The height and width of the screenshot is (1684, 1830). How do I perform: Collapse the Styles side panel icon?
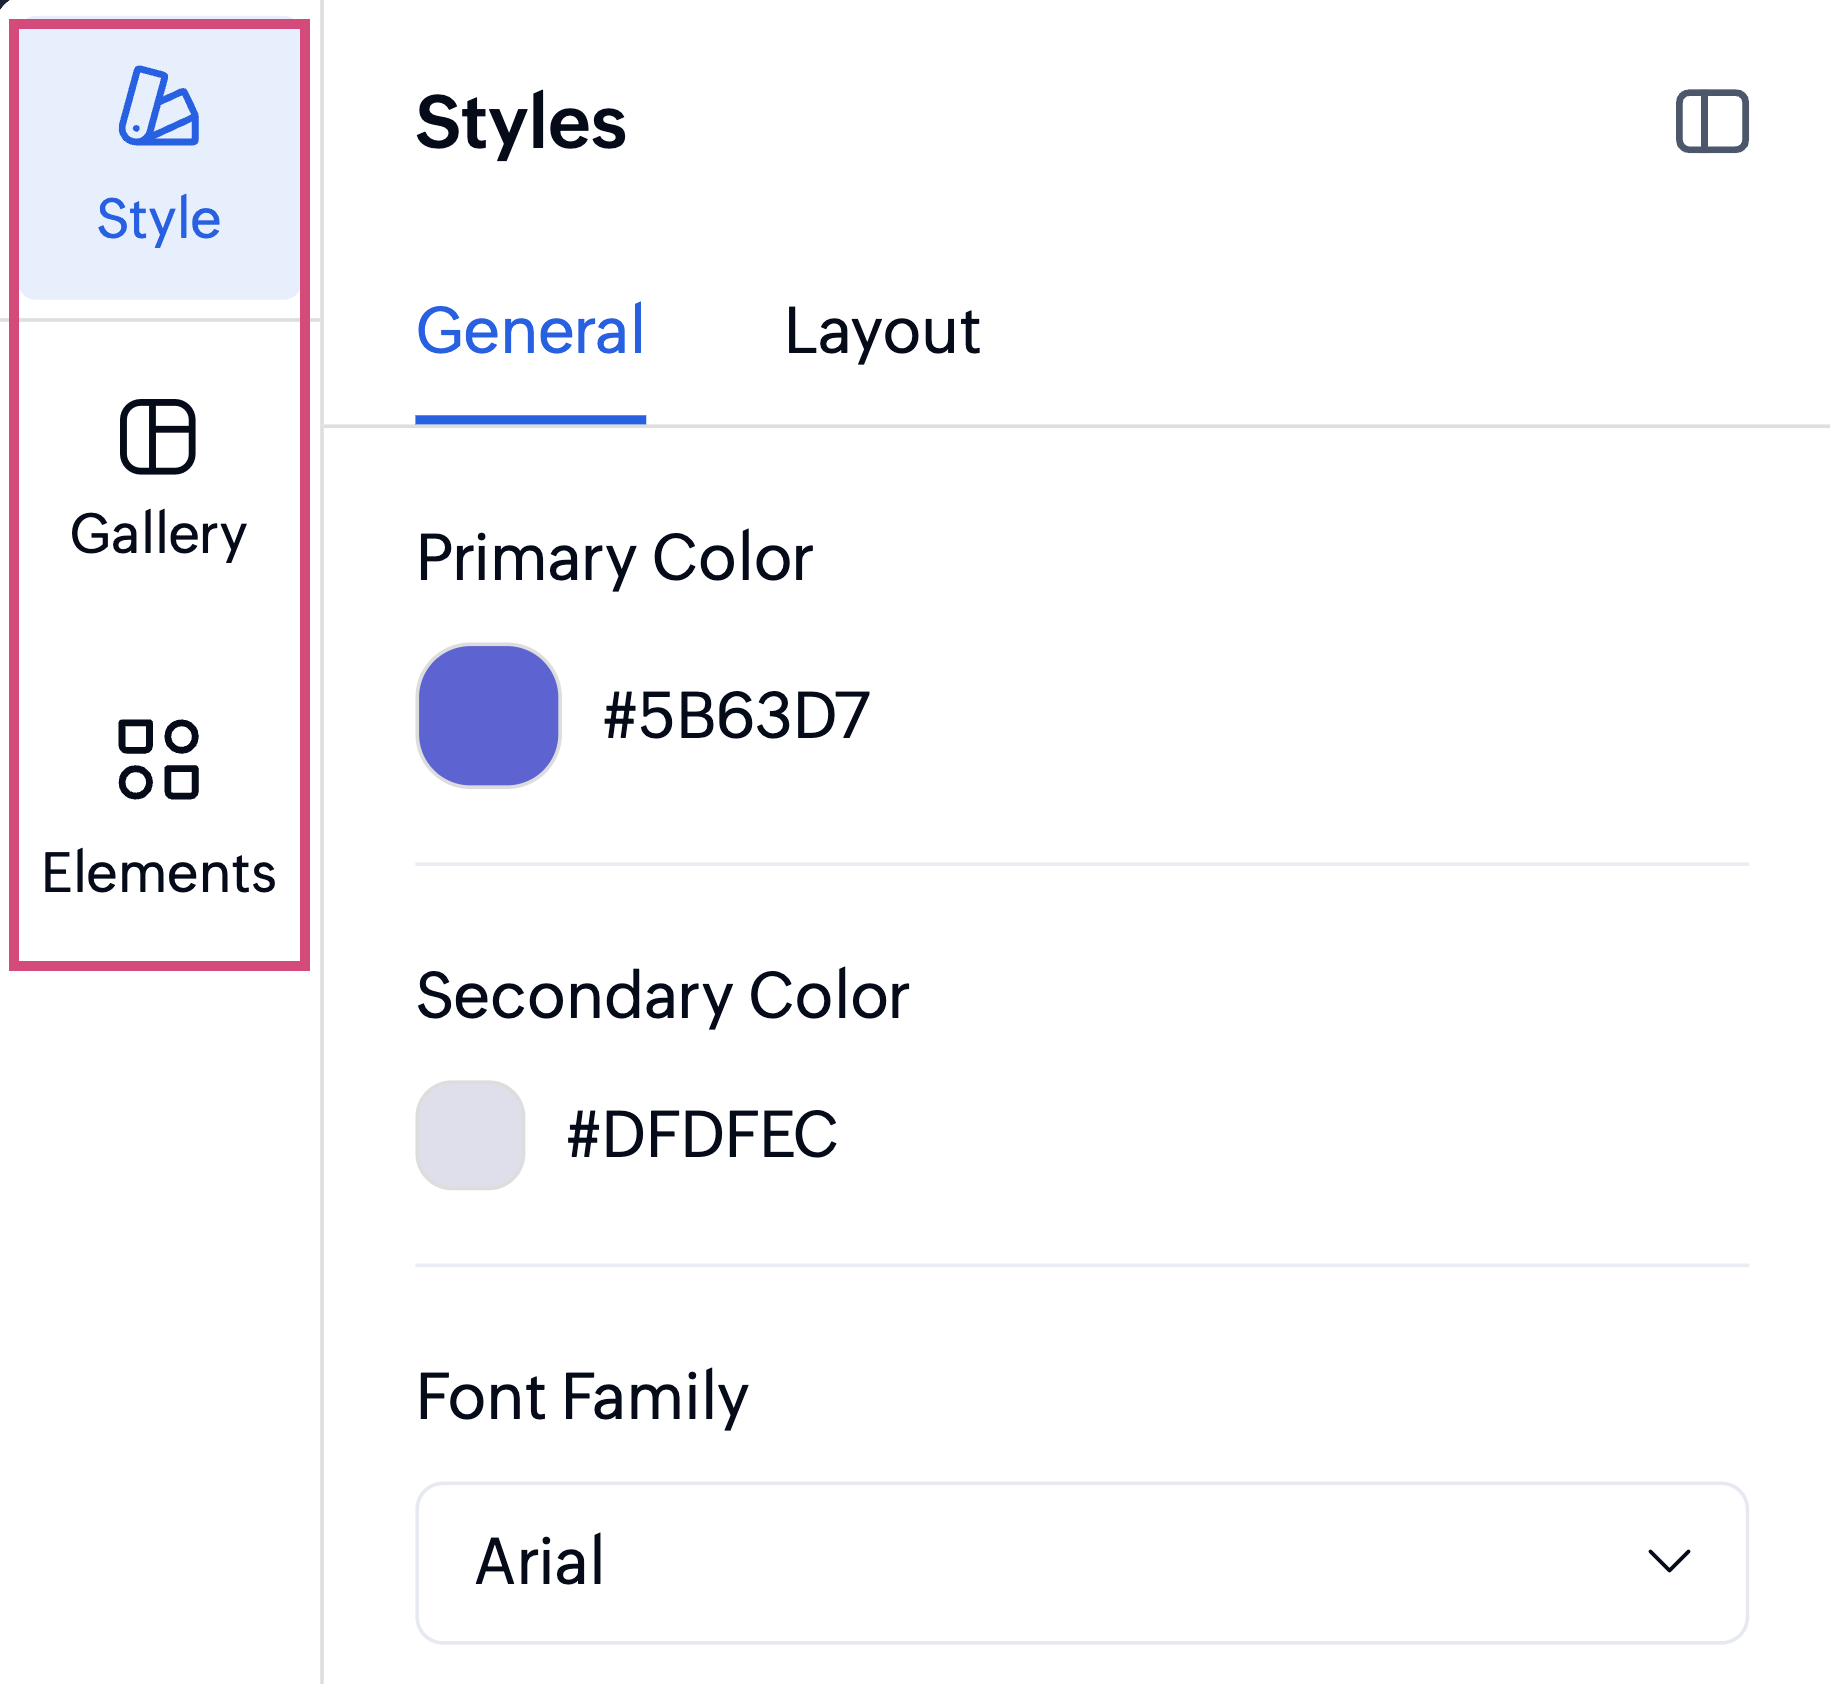click(x=1712, y=121)
